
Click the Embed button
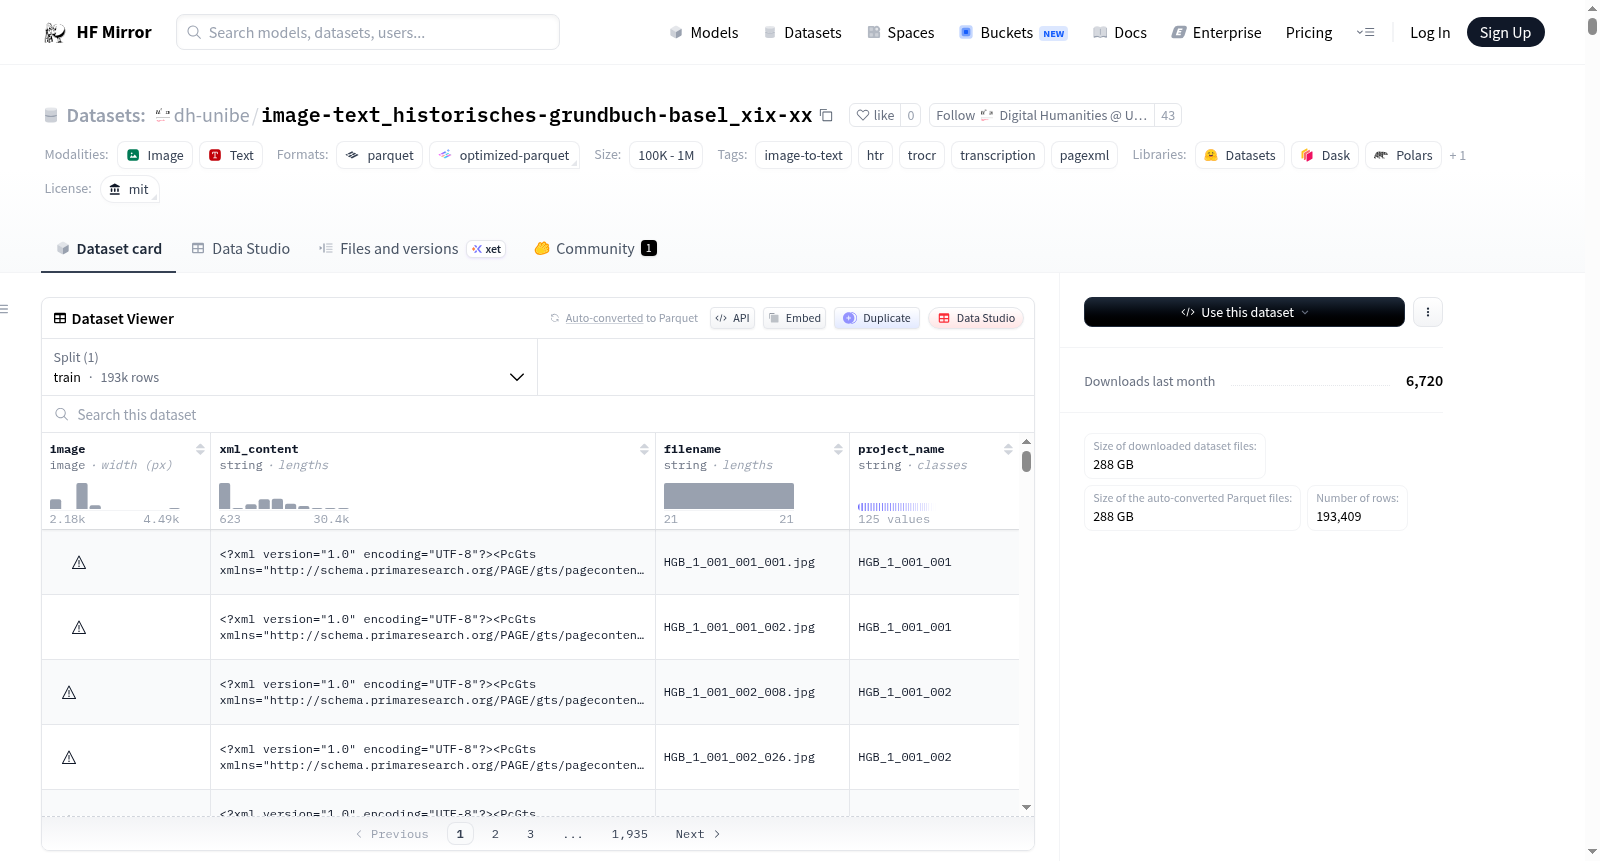click(x=794, y=318)
